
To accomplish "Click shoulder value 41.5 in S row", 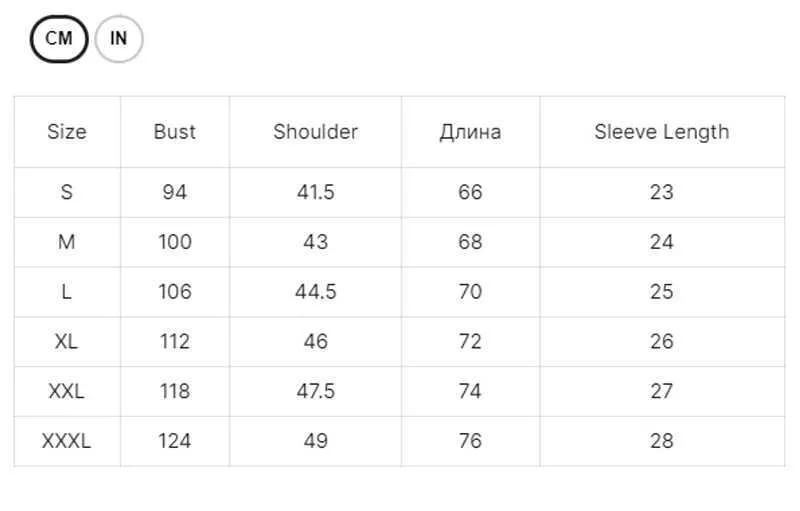I will click(315, 192).
